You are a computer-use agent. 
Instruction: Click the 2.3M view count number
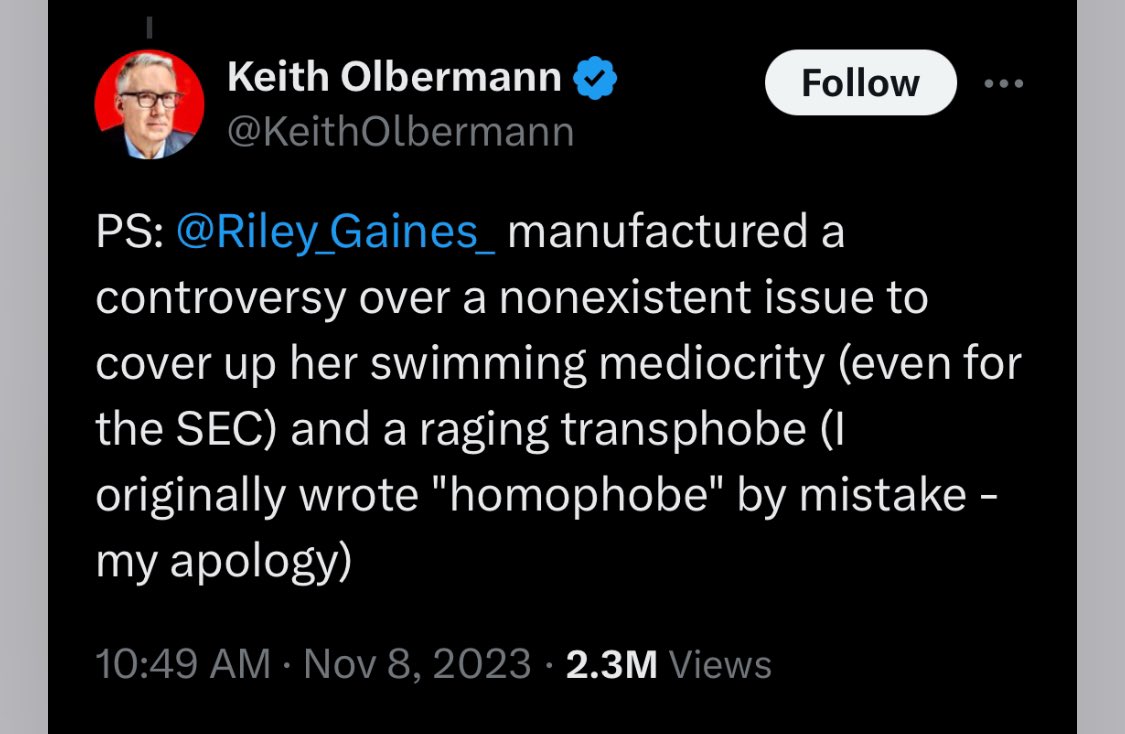coord(611,664)
